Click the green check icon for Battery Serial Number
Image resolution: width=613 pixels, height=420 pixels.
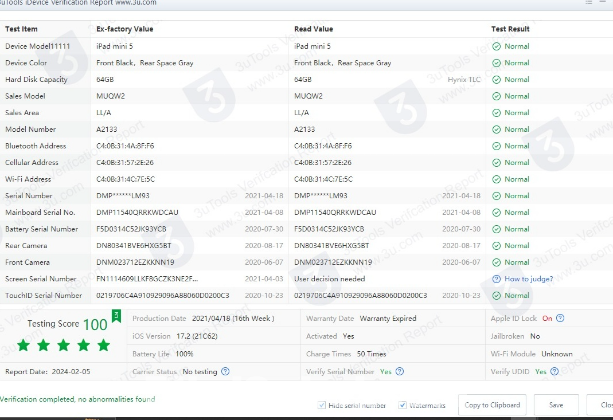pyautogui.click(x=496, y=229)
